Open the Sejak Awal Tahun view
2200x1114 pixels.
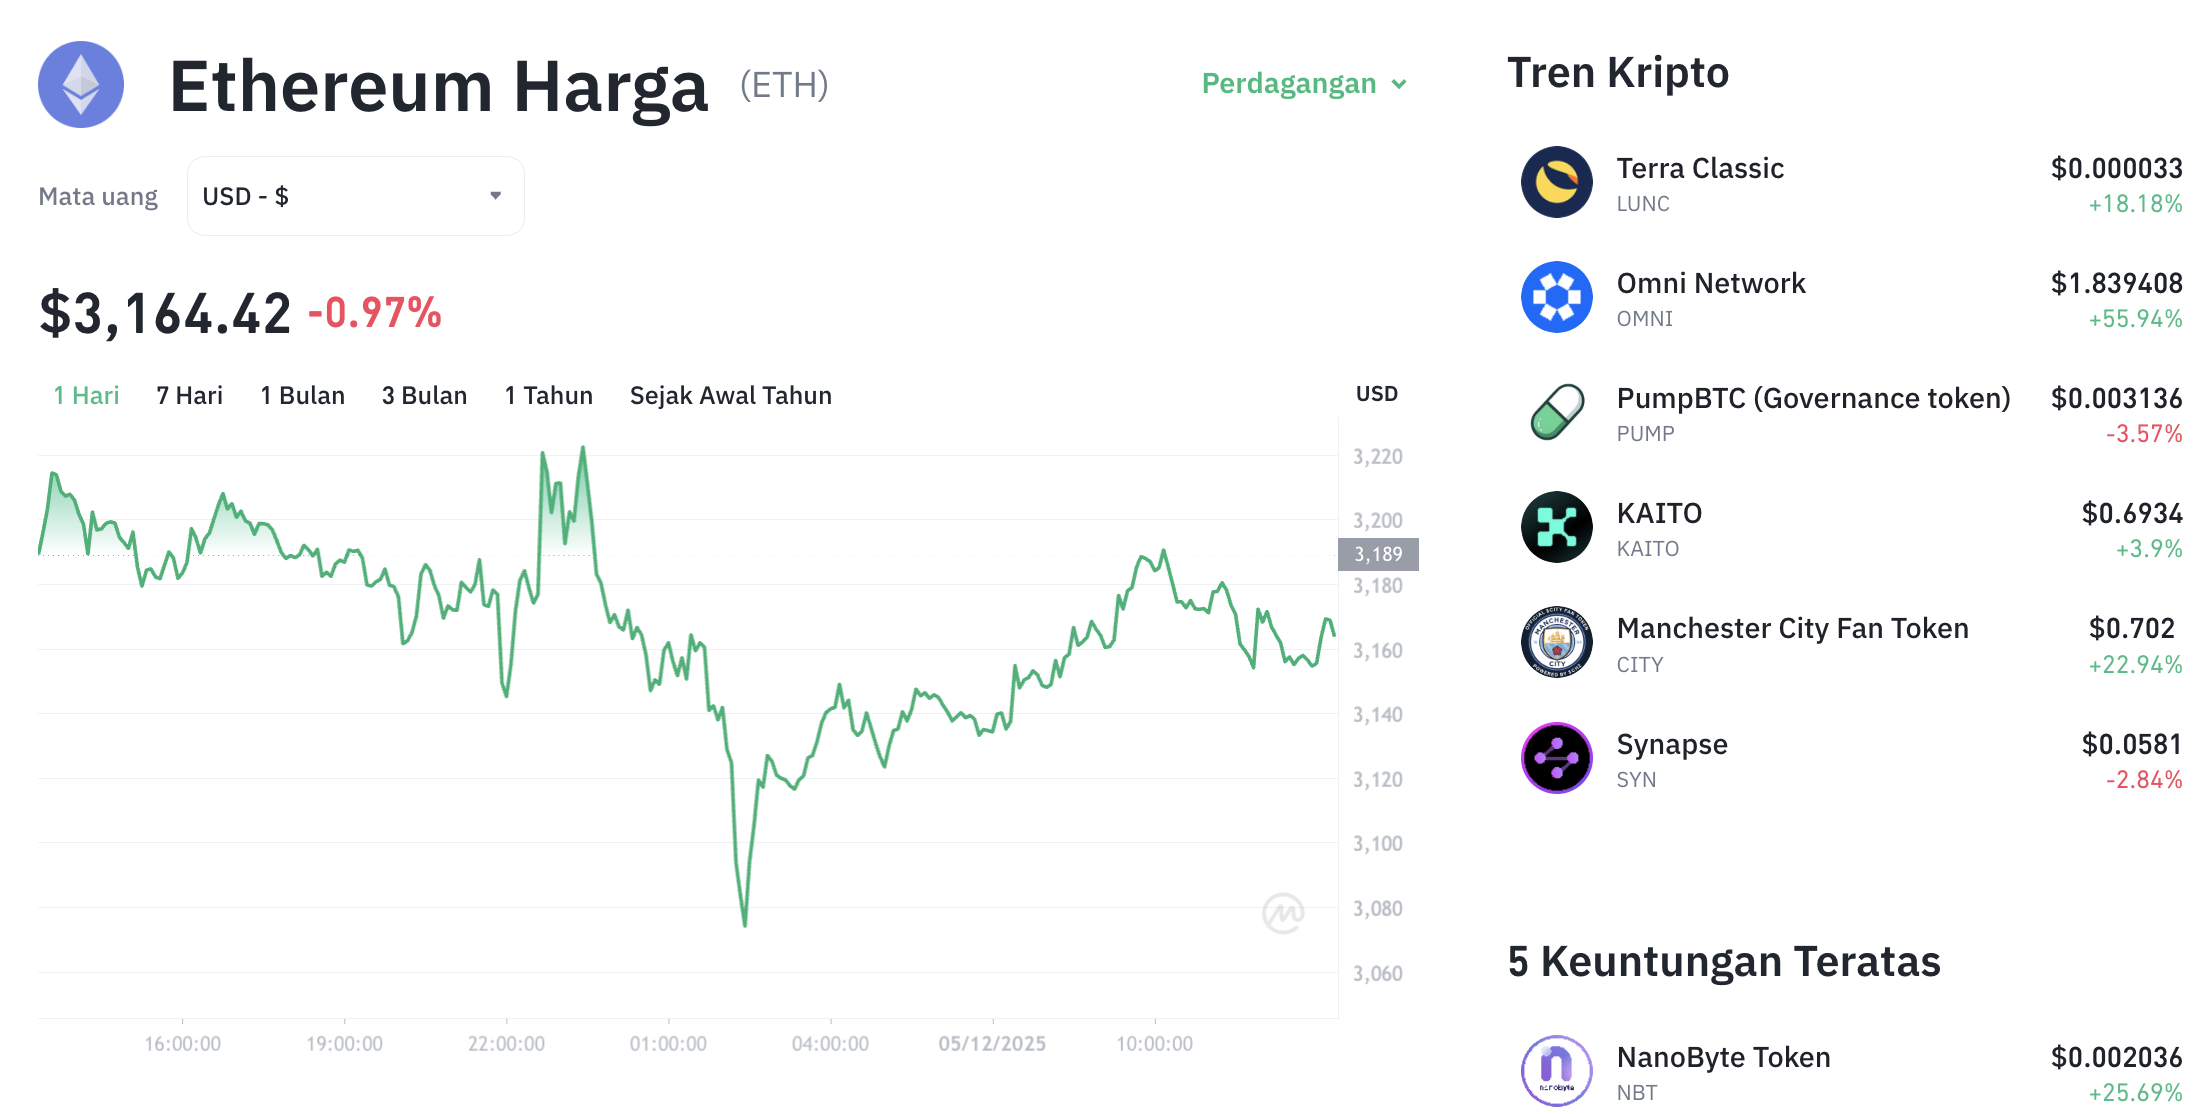pos(729,395)
